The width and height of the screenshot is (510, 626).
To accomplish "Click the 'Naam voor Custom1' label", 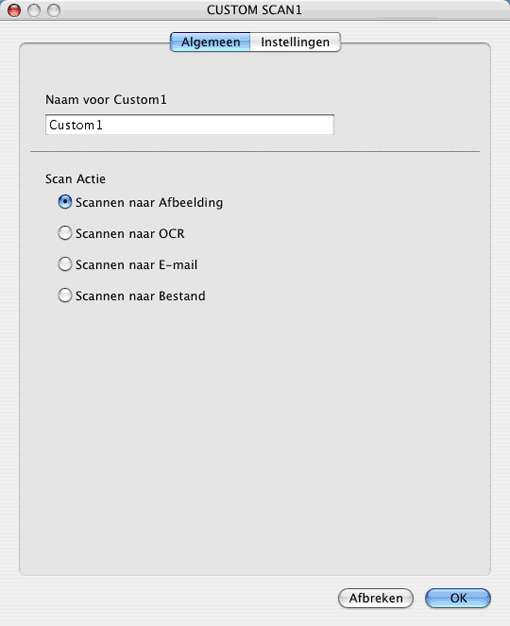I will click(106, 99).
